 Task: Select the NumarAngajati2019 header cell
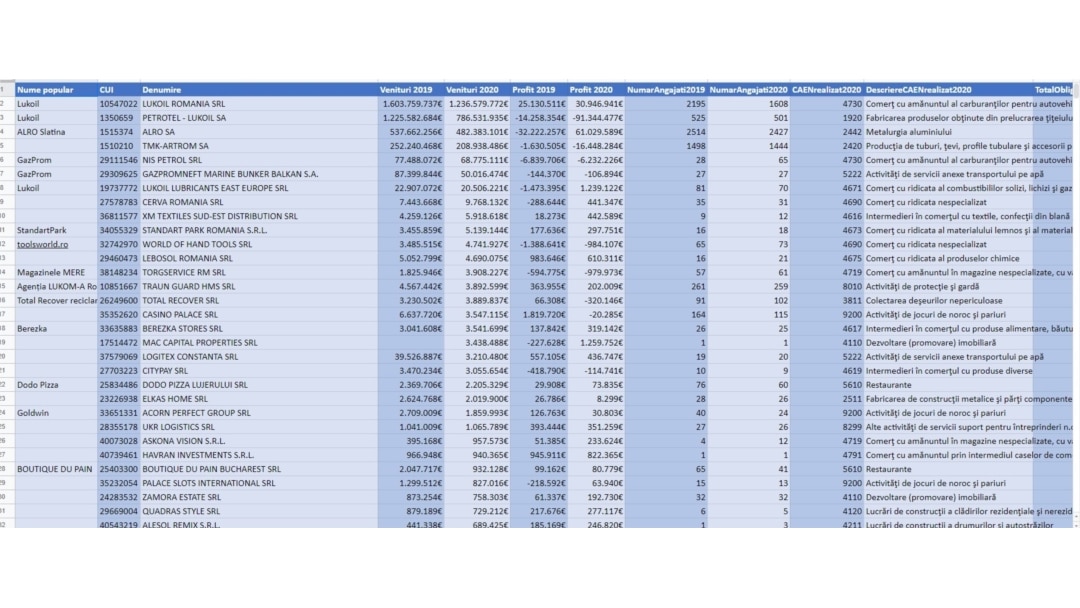(x=665, y=90)
